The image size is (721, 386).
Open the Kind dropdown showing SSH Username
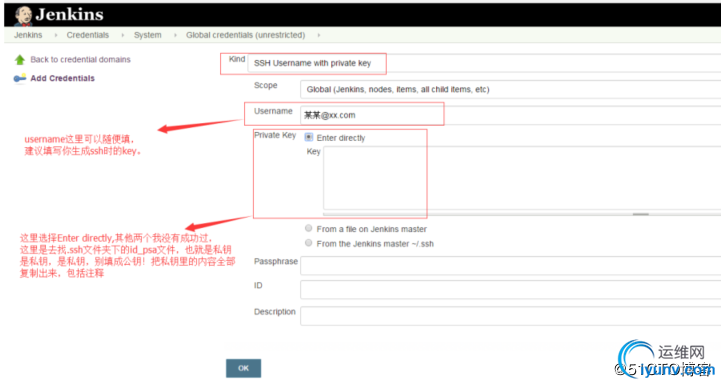[484, 63]
